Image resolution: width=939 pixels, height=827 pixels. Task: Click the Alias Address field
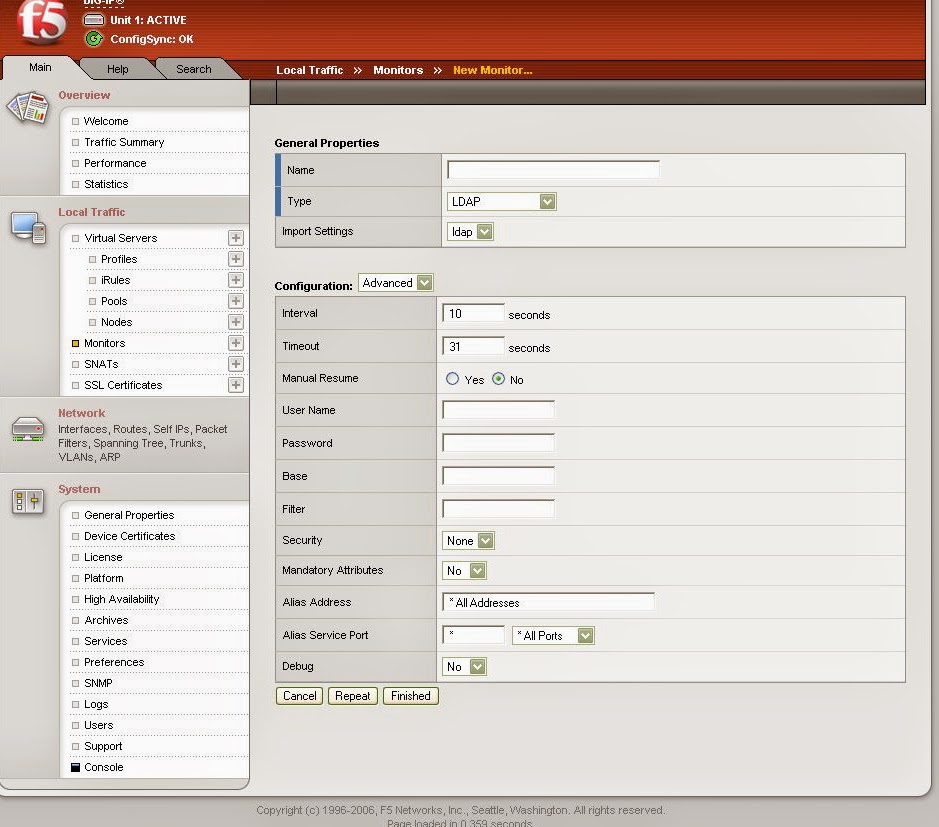click(548, 602)
